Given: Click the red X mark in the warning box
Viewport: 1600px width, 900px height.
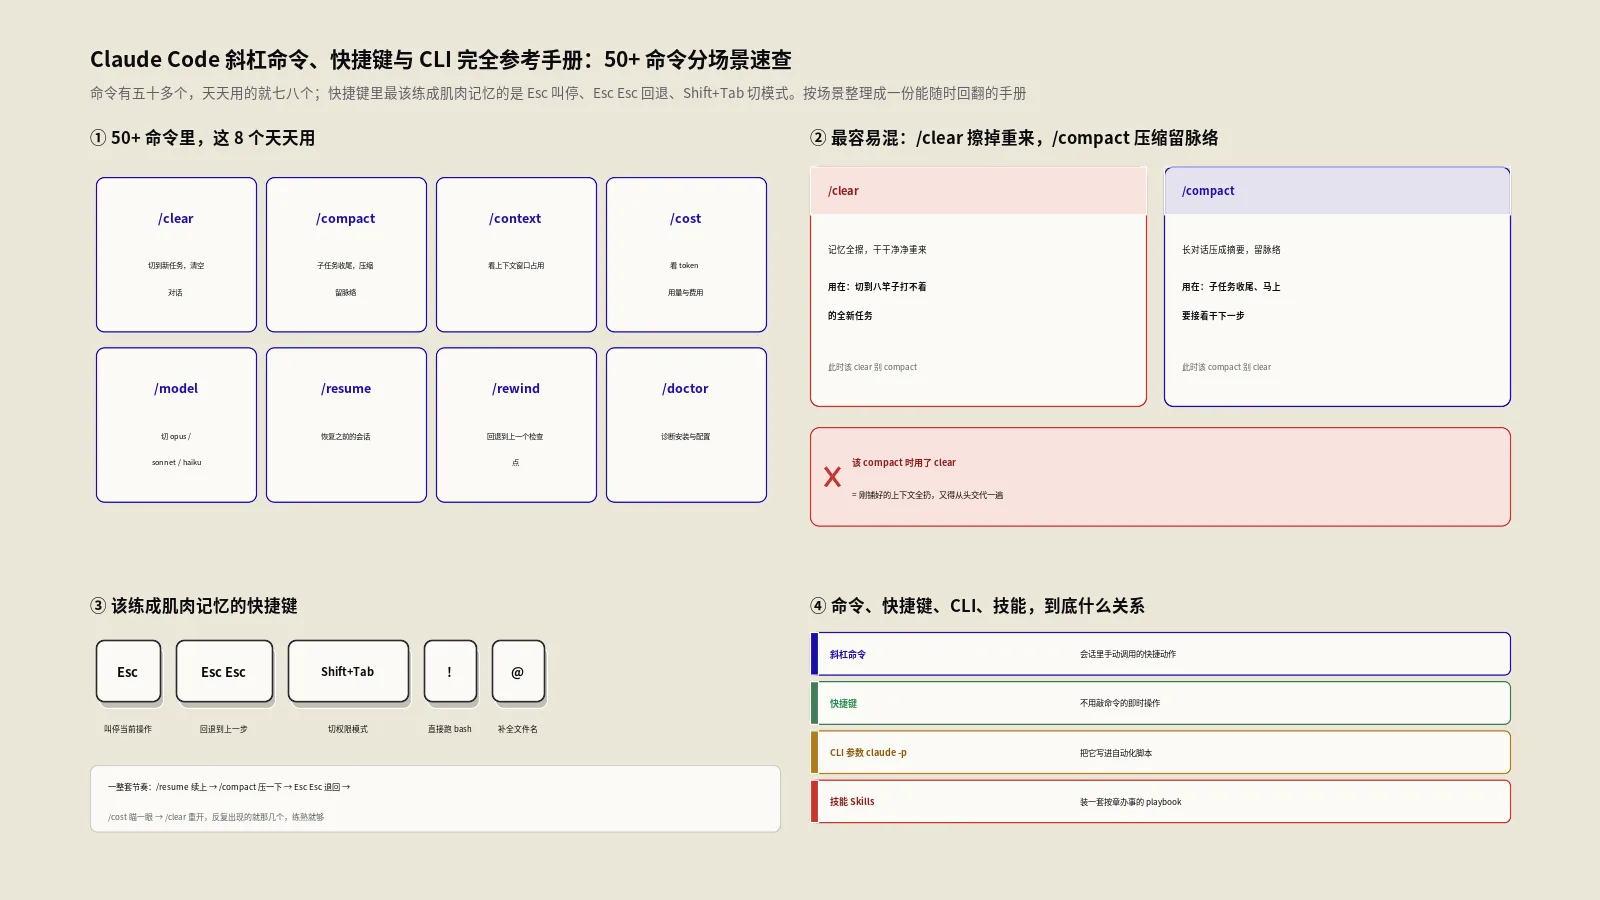Looking at the screenshot, I should coord(832,477).
